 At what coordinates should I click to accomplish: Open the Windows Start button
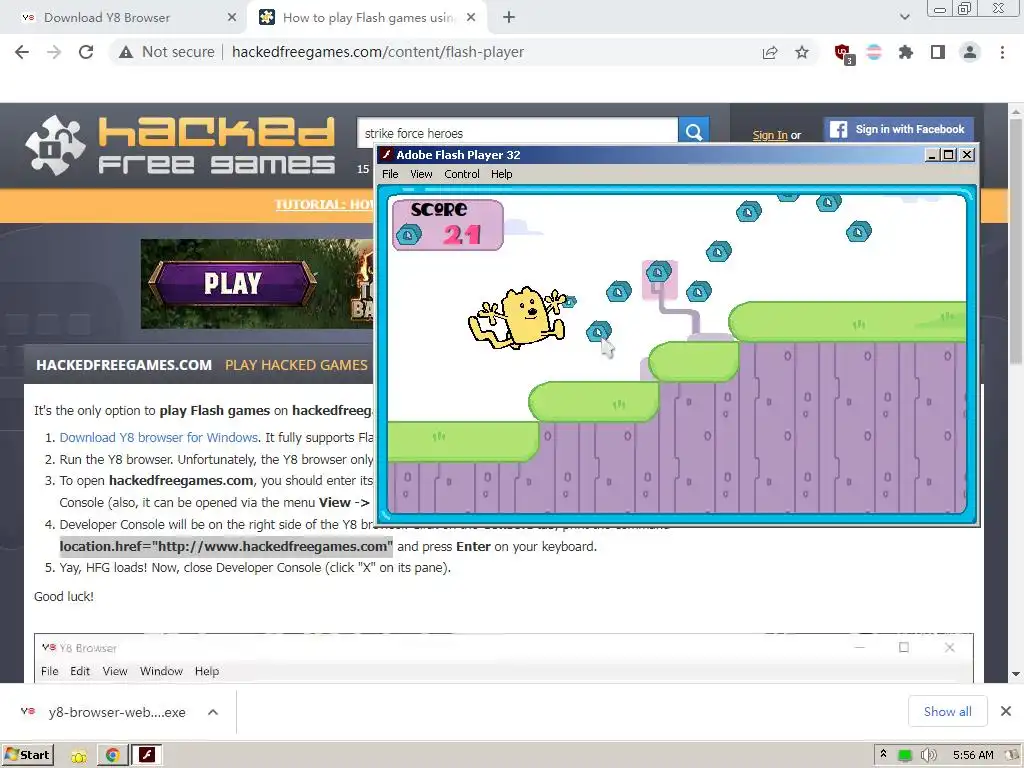point(27,755)
